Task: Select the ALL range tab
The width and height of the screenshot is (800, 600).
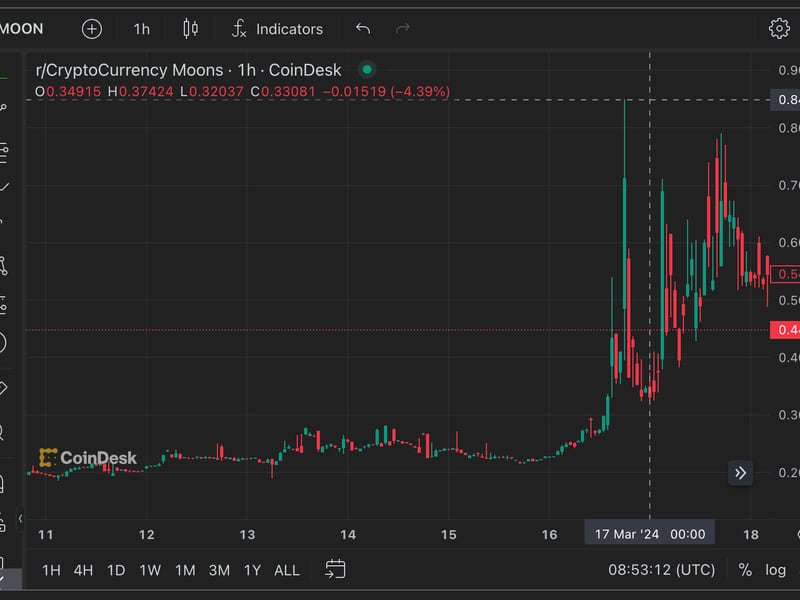Action: pos(287,569)
